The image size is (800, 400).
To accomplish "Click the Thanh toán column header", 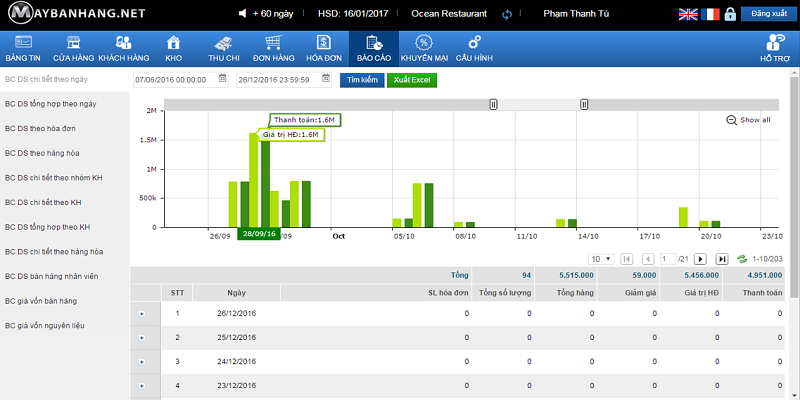I will [x=762, y=293].
